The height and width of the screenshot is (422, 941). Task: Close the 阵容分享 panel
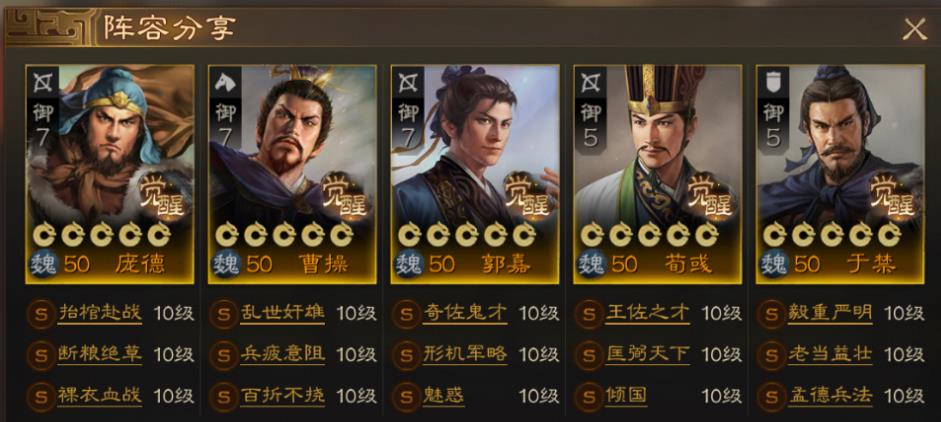pyautogui.click(x=915, y=29)
